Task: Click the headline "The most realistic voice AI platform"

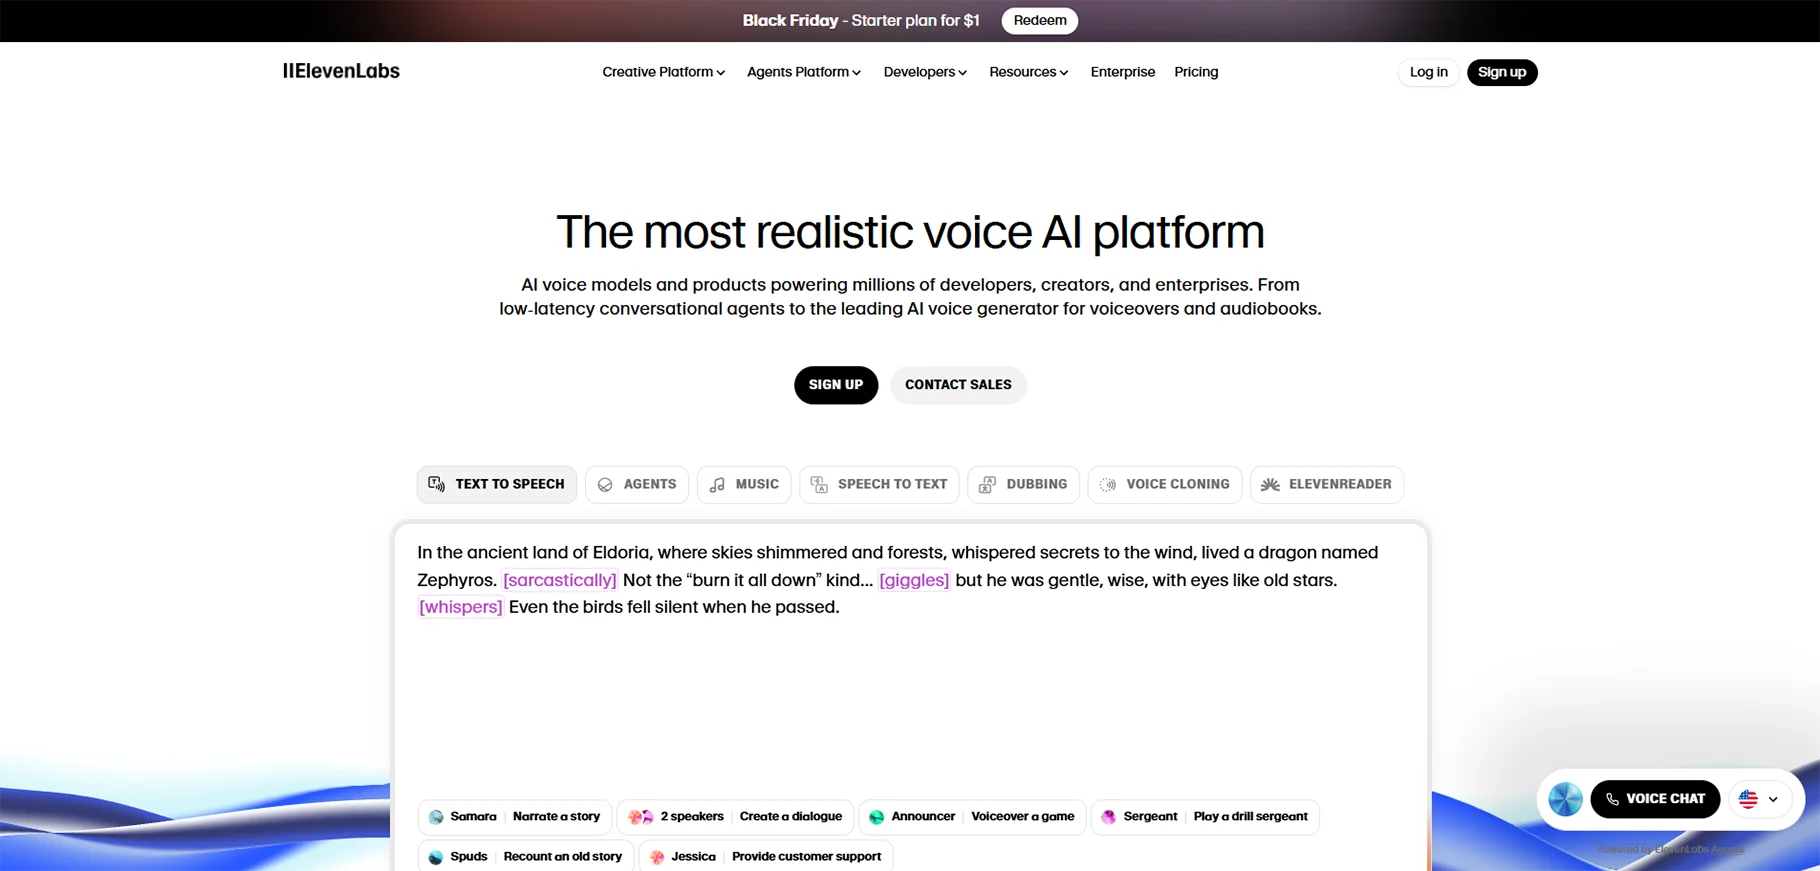Action: [x=910, y=232]
